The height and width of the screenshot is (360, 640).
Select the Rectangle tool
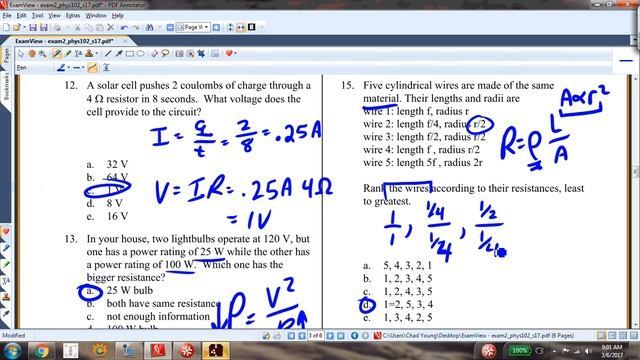click(x=130, y=53)
